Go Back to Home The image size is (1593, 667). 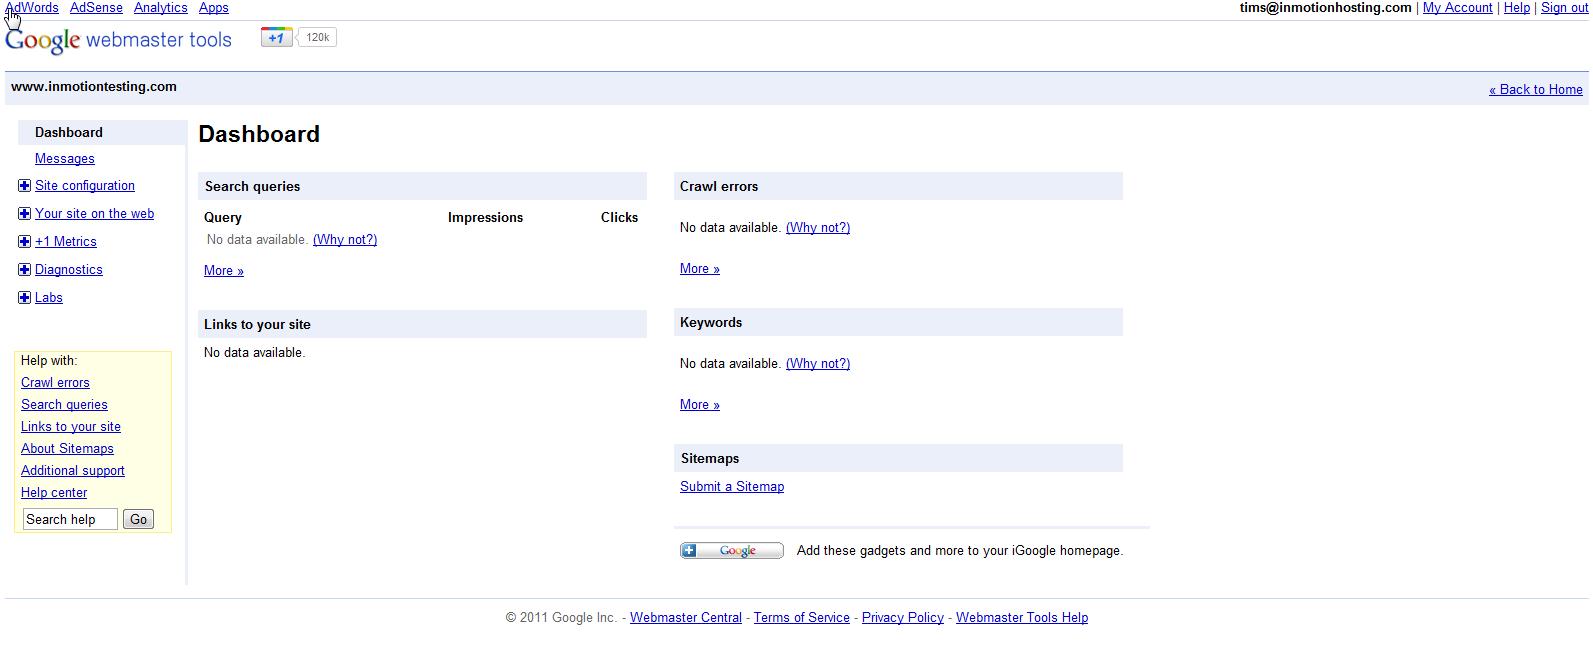click(1535, 90)
